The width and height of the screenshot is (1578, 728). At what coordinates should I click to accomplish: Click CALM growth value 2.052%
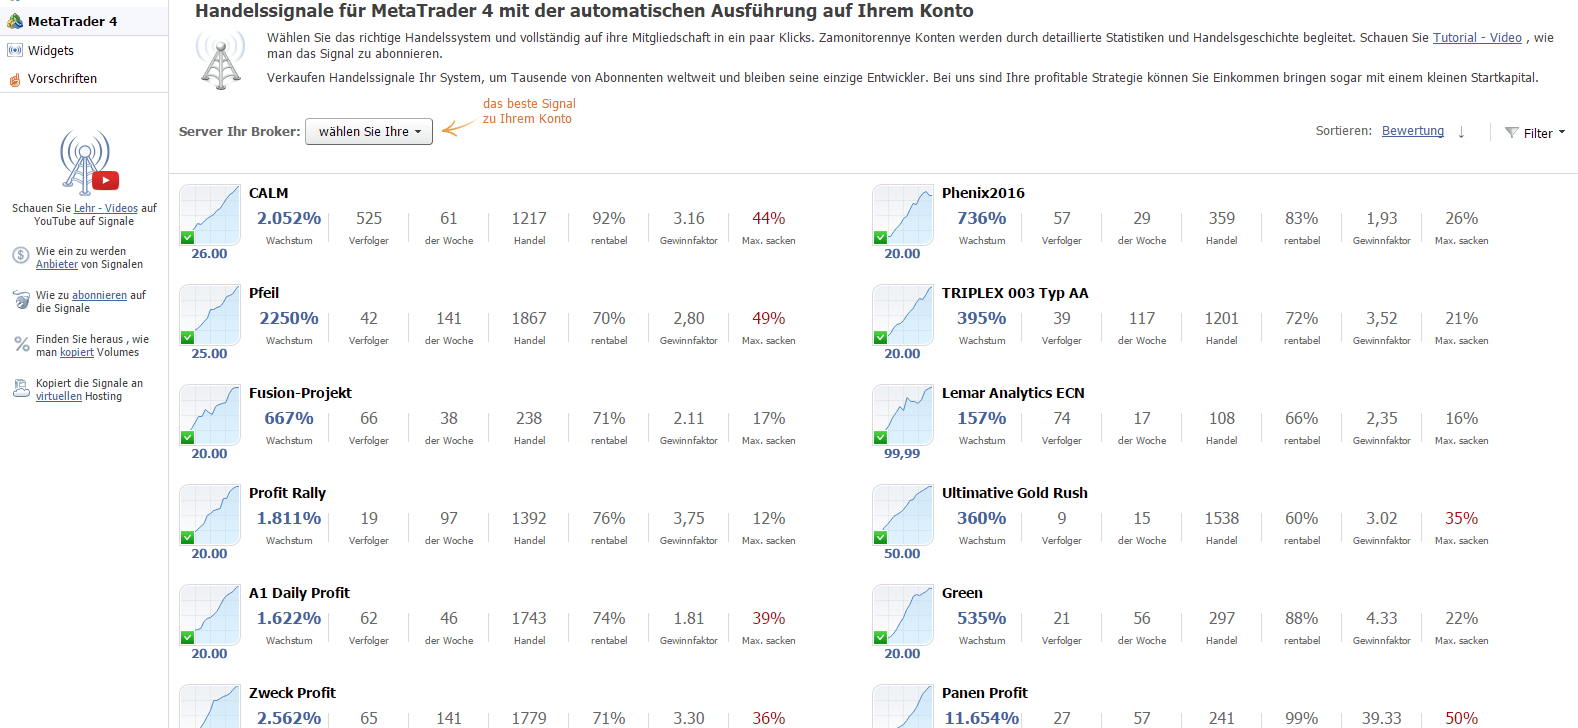[x=289, y=218]
